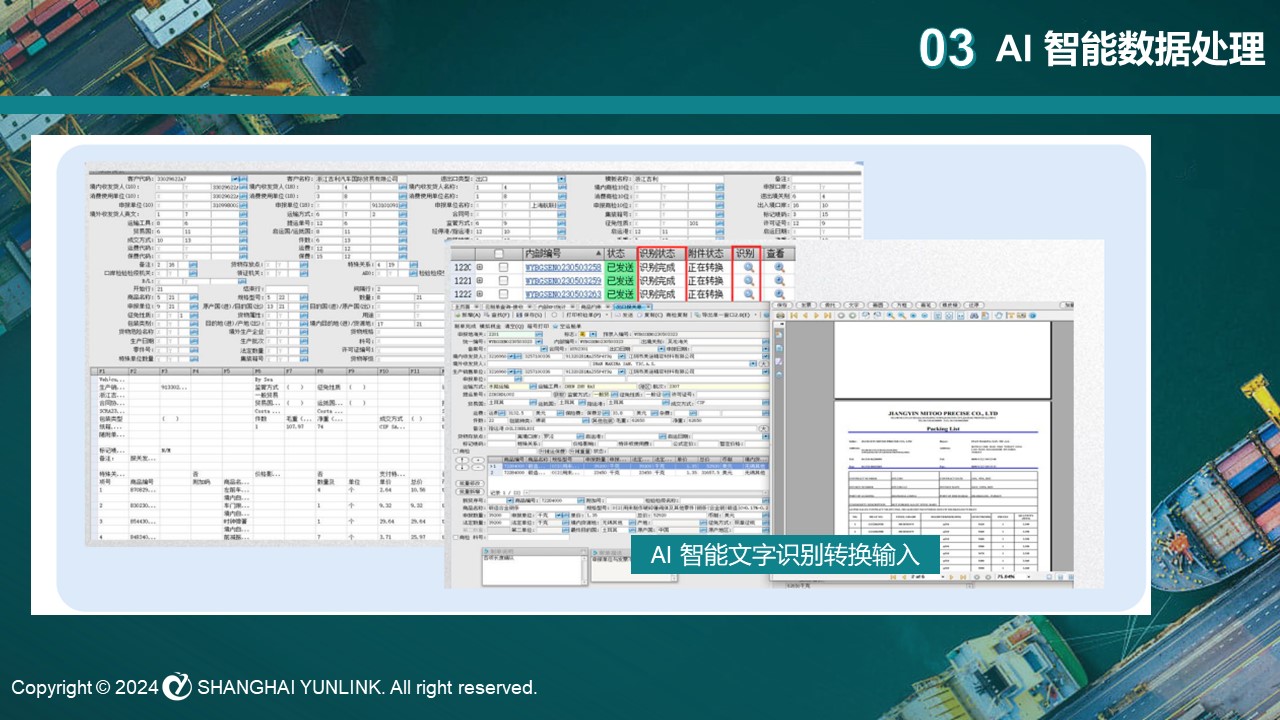
Task: Toggle the select-all checkbox in table header
Action: pyautogui.click(x=498, y=254)
